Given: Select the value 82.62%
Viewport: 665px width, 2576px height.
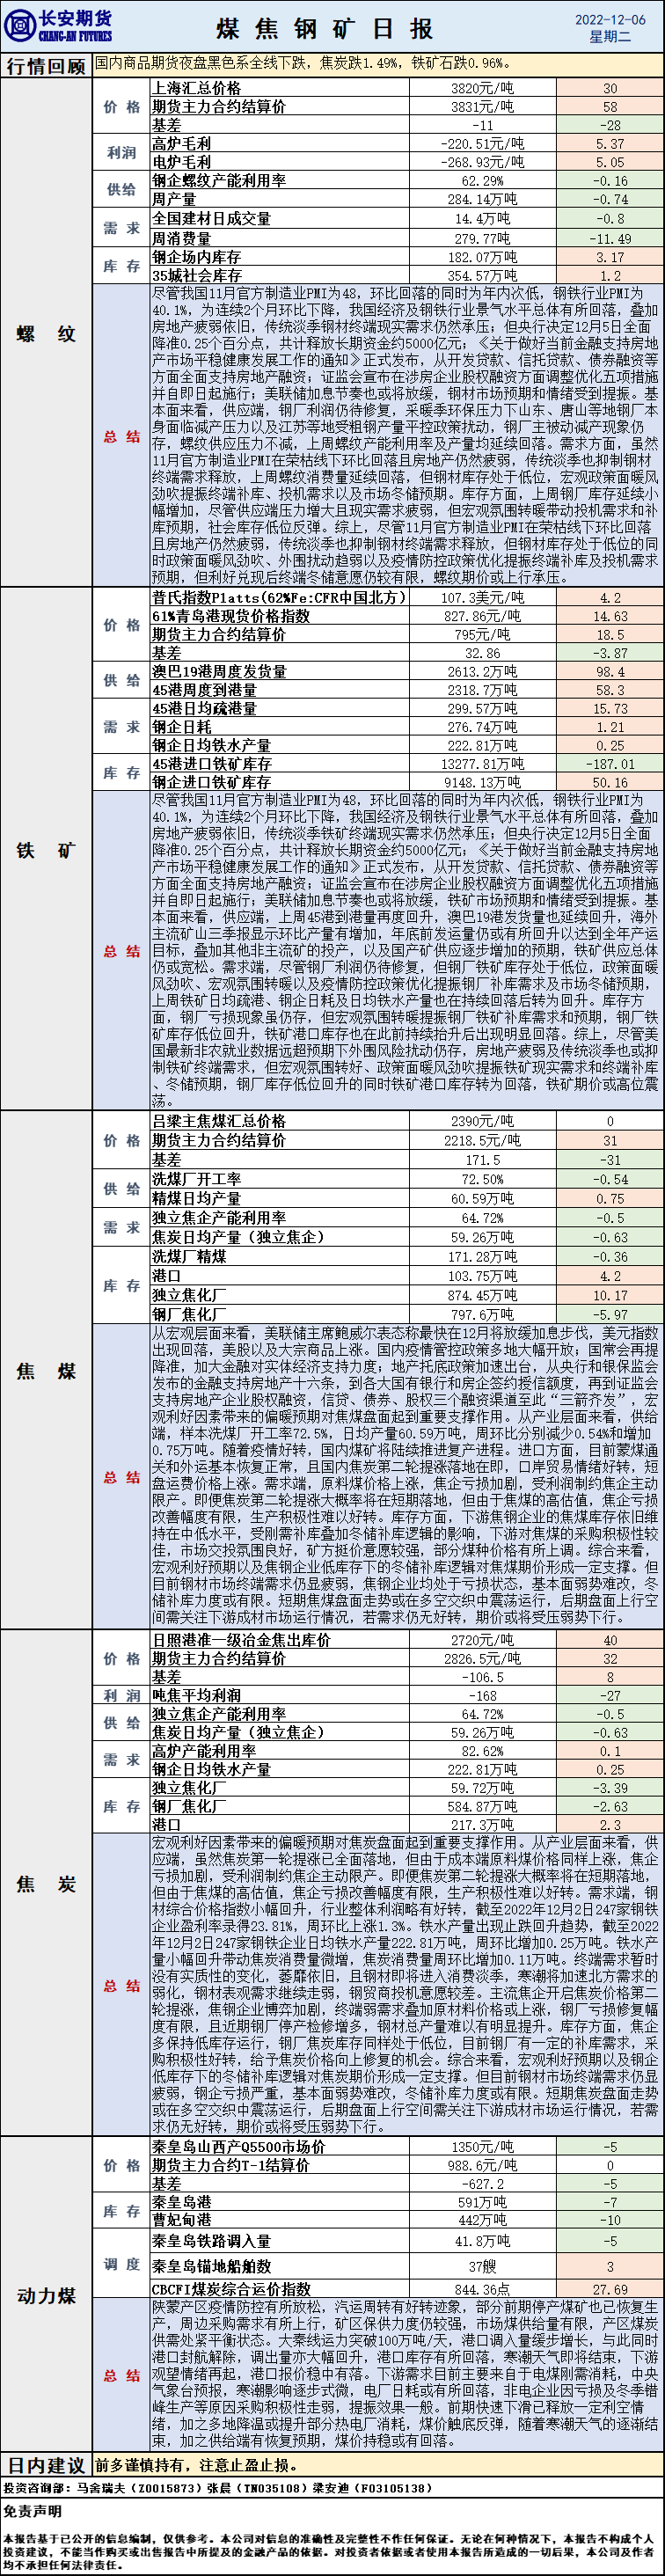Looking at the screenshot, I should coord(482,1751).
